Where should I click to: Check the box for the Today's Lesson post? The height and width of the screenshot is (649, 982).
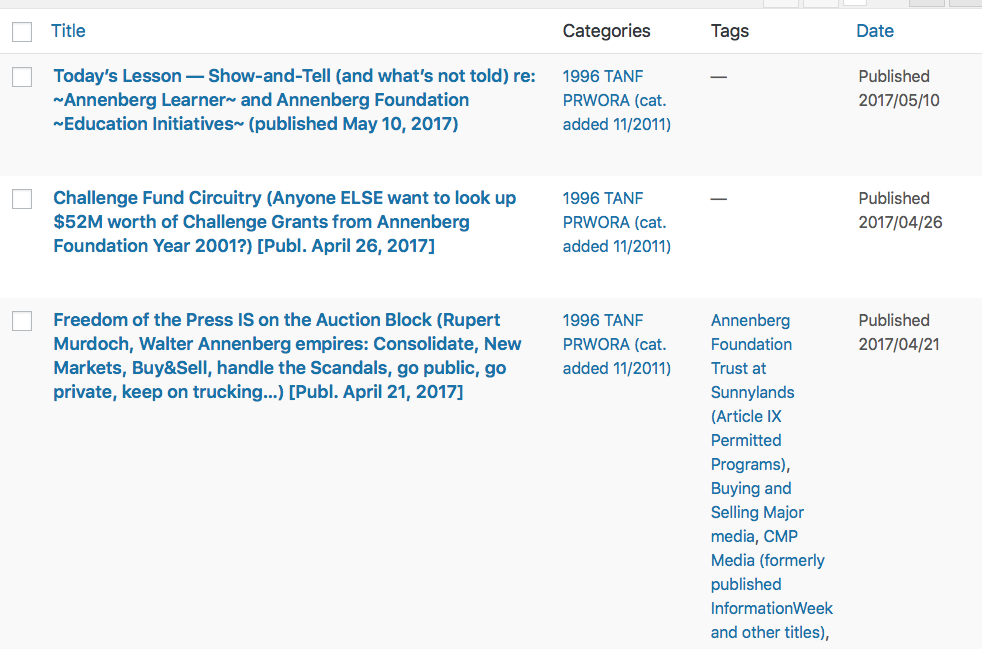(22, 77)
